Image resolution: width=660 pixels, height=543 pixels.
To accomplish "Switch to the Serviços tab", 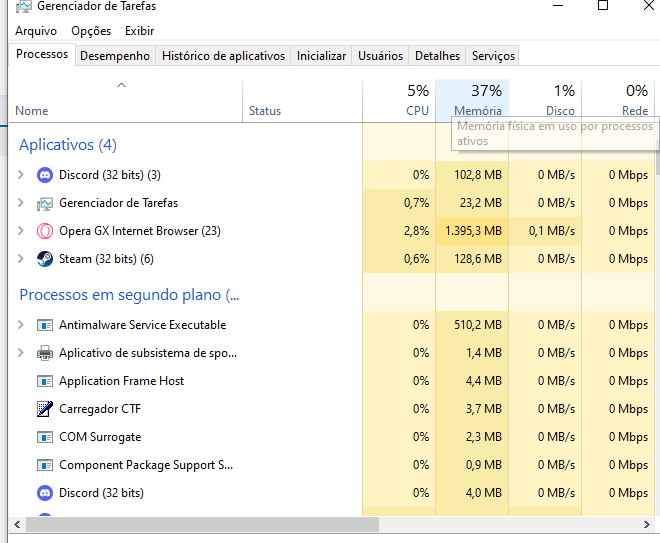I will click(493, 56).
